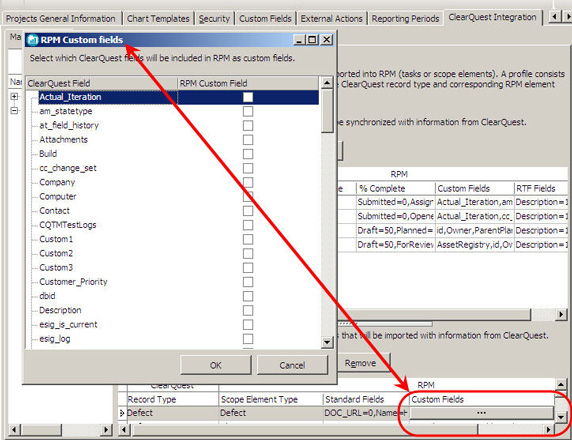Maximize the RPM Custom fields dialog
572x440 pixels.
(312, 39)
